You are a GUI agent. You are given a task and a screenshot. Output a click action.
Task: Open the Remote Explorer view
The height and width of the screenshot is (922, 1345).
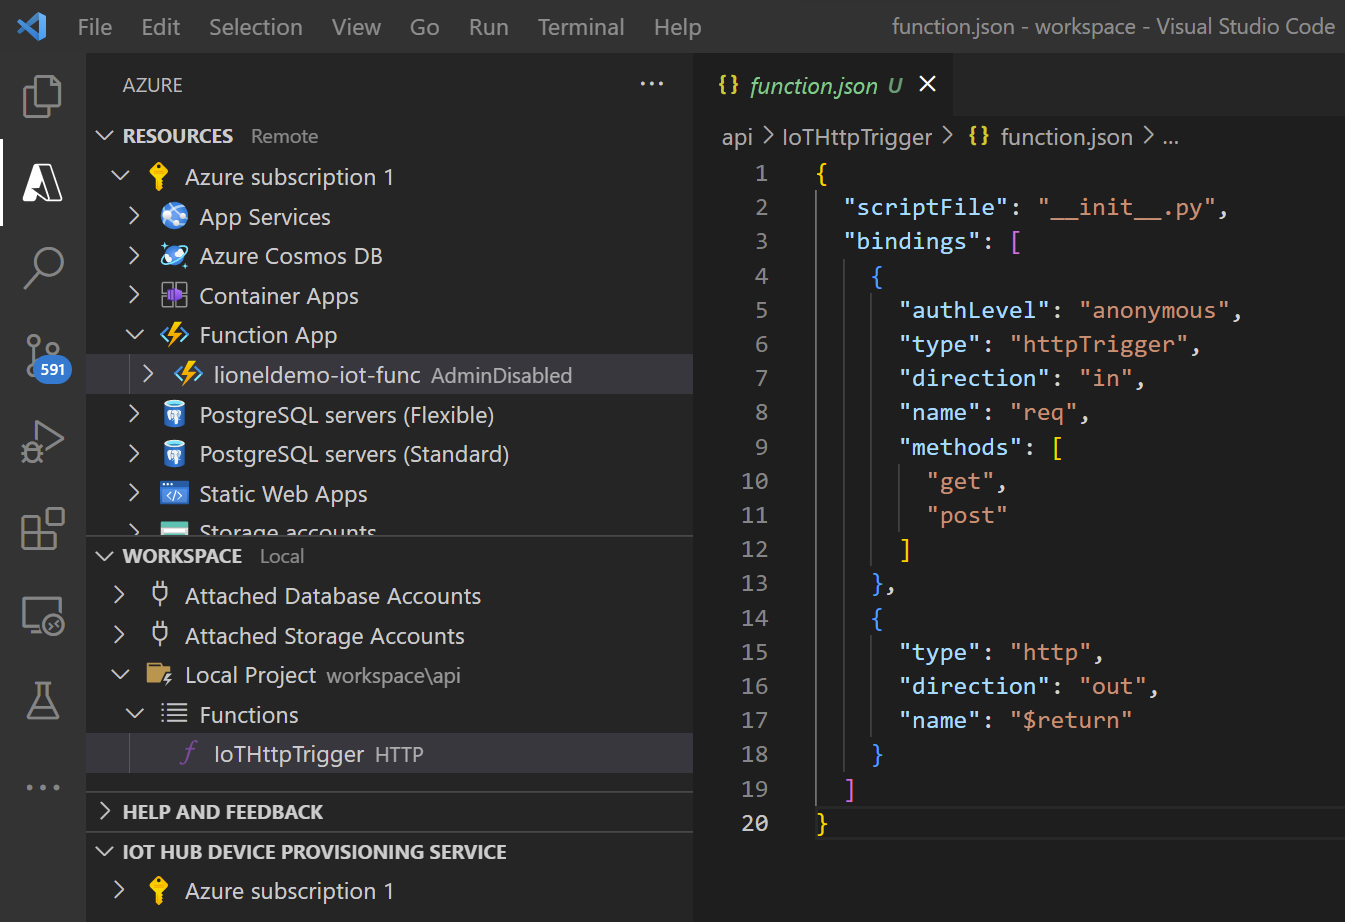pos(42,615)
